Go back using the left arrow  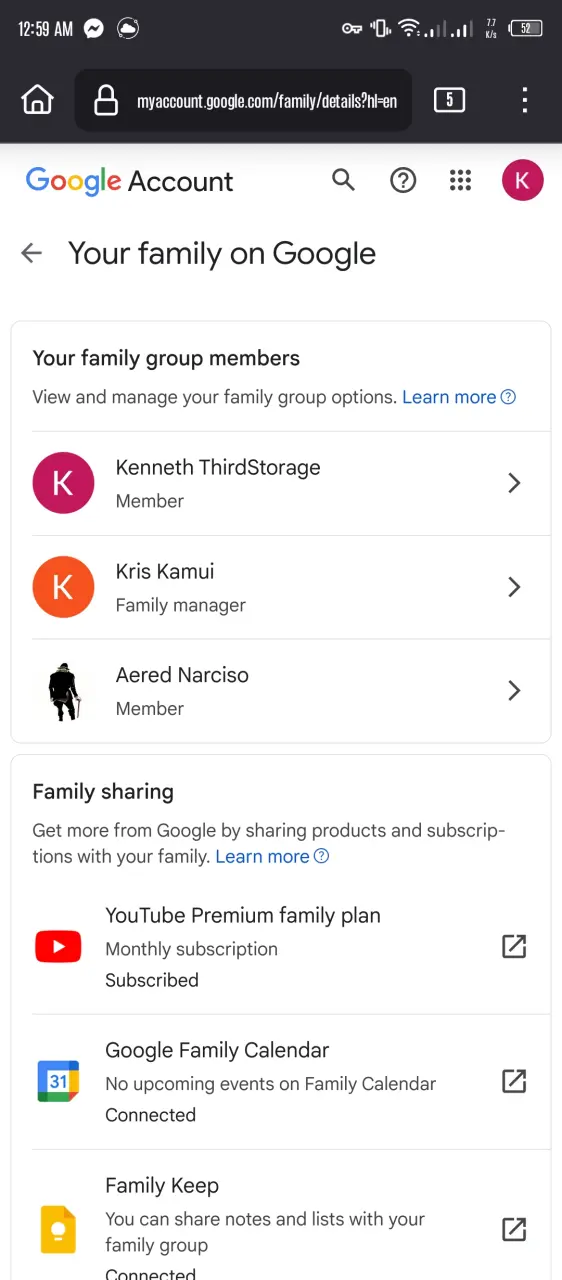click(32, 253)
